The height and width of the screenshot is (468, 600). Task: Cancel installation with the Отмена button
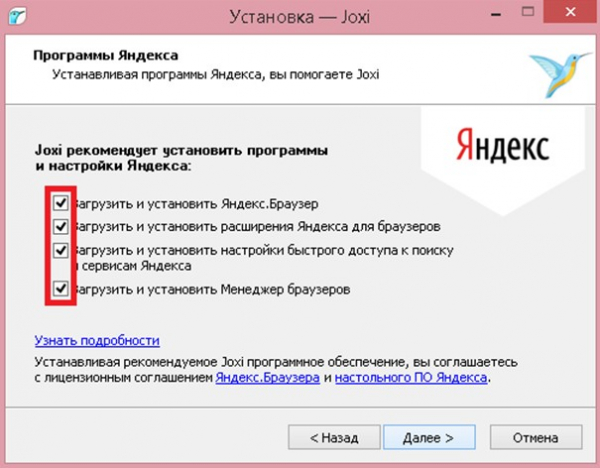(536, 437)
